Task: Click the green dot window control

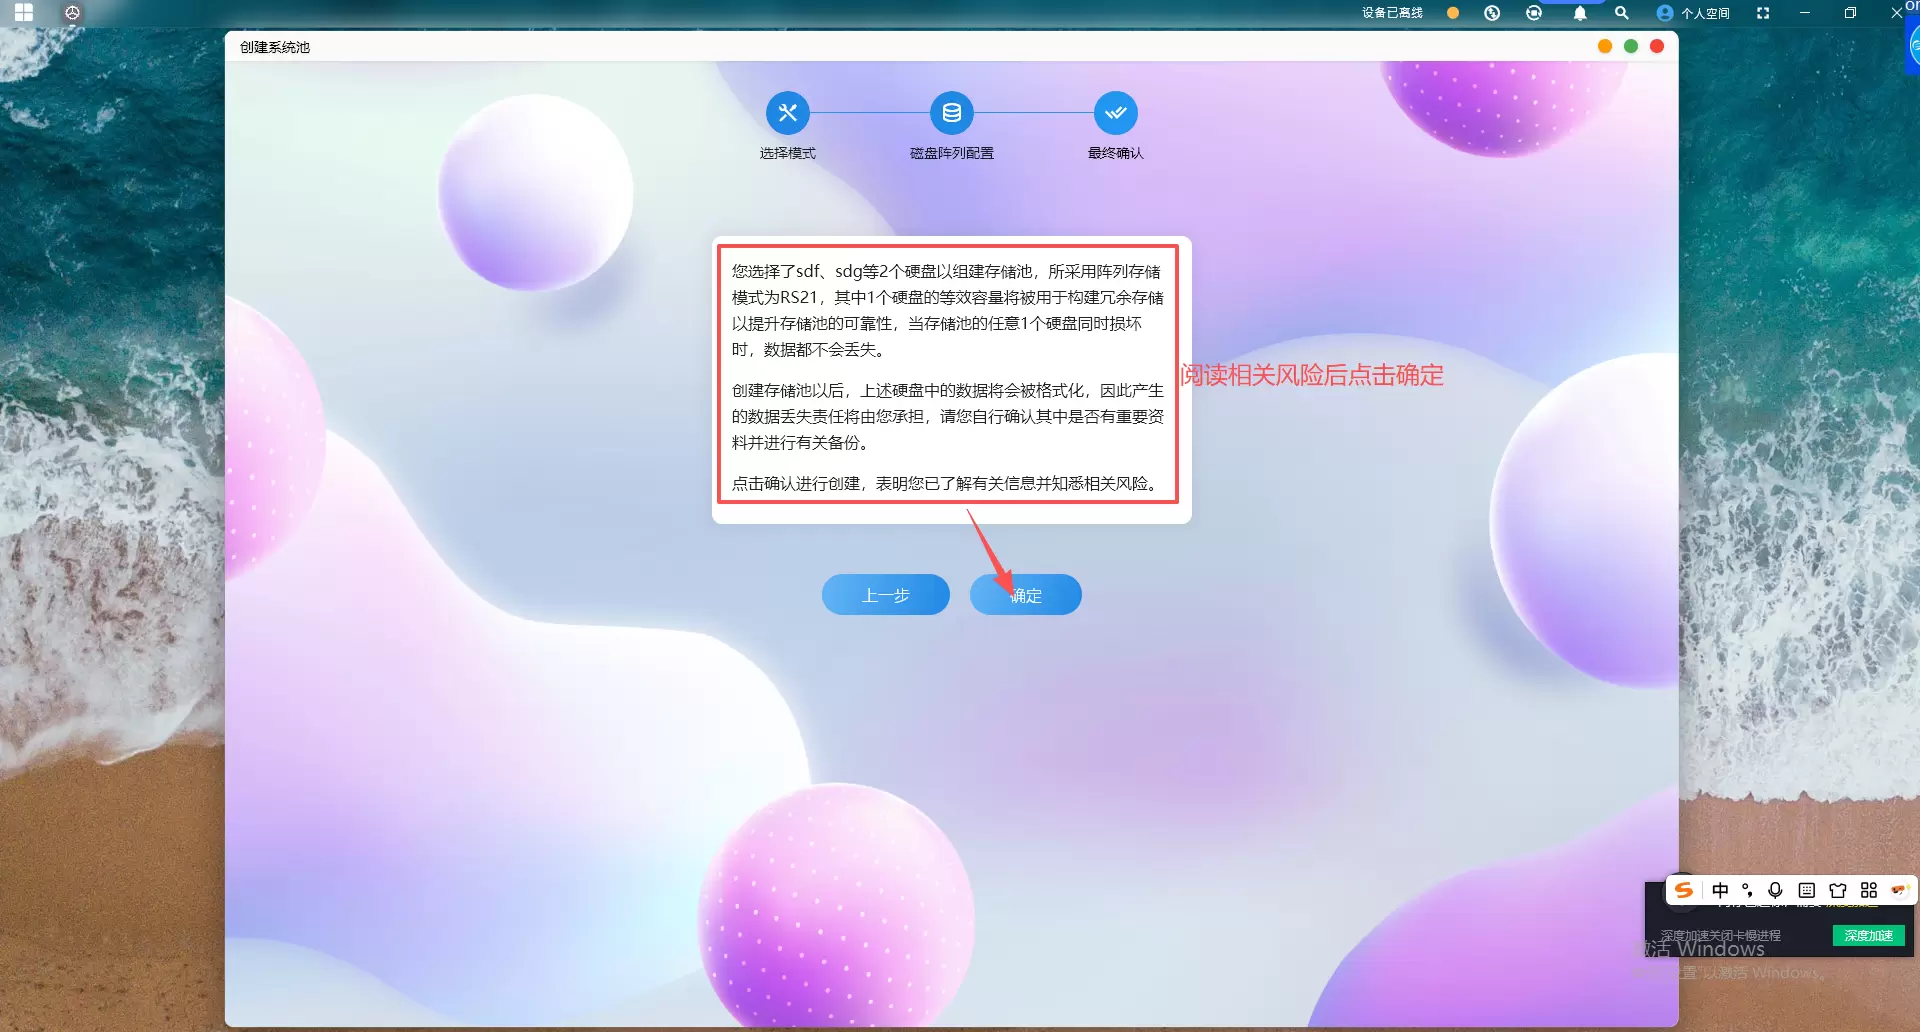Action: coord(1630,46)
